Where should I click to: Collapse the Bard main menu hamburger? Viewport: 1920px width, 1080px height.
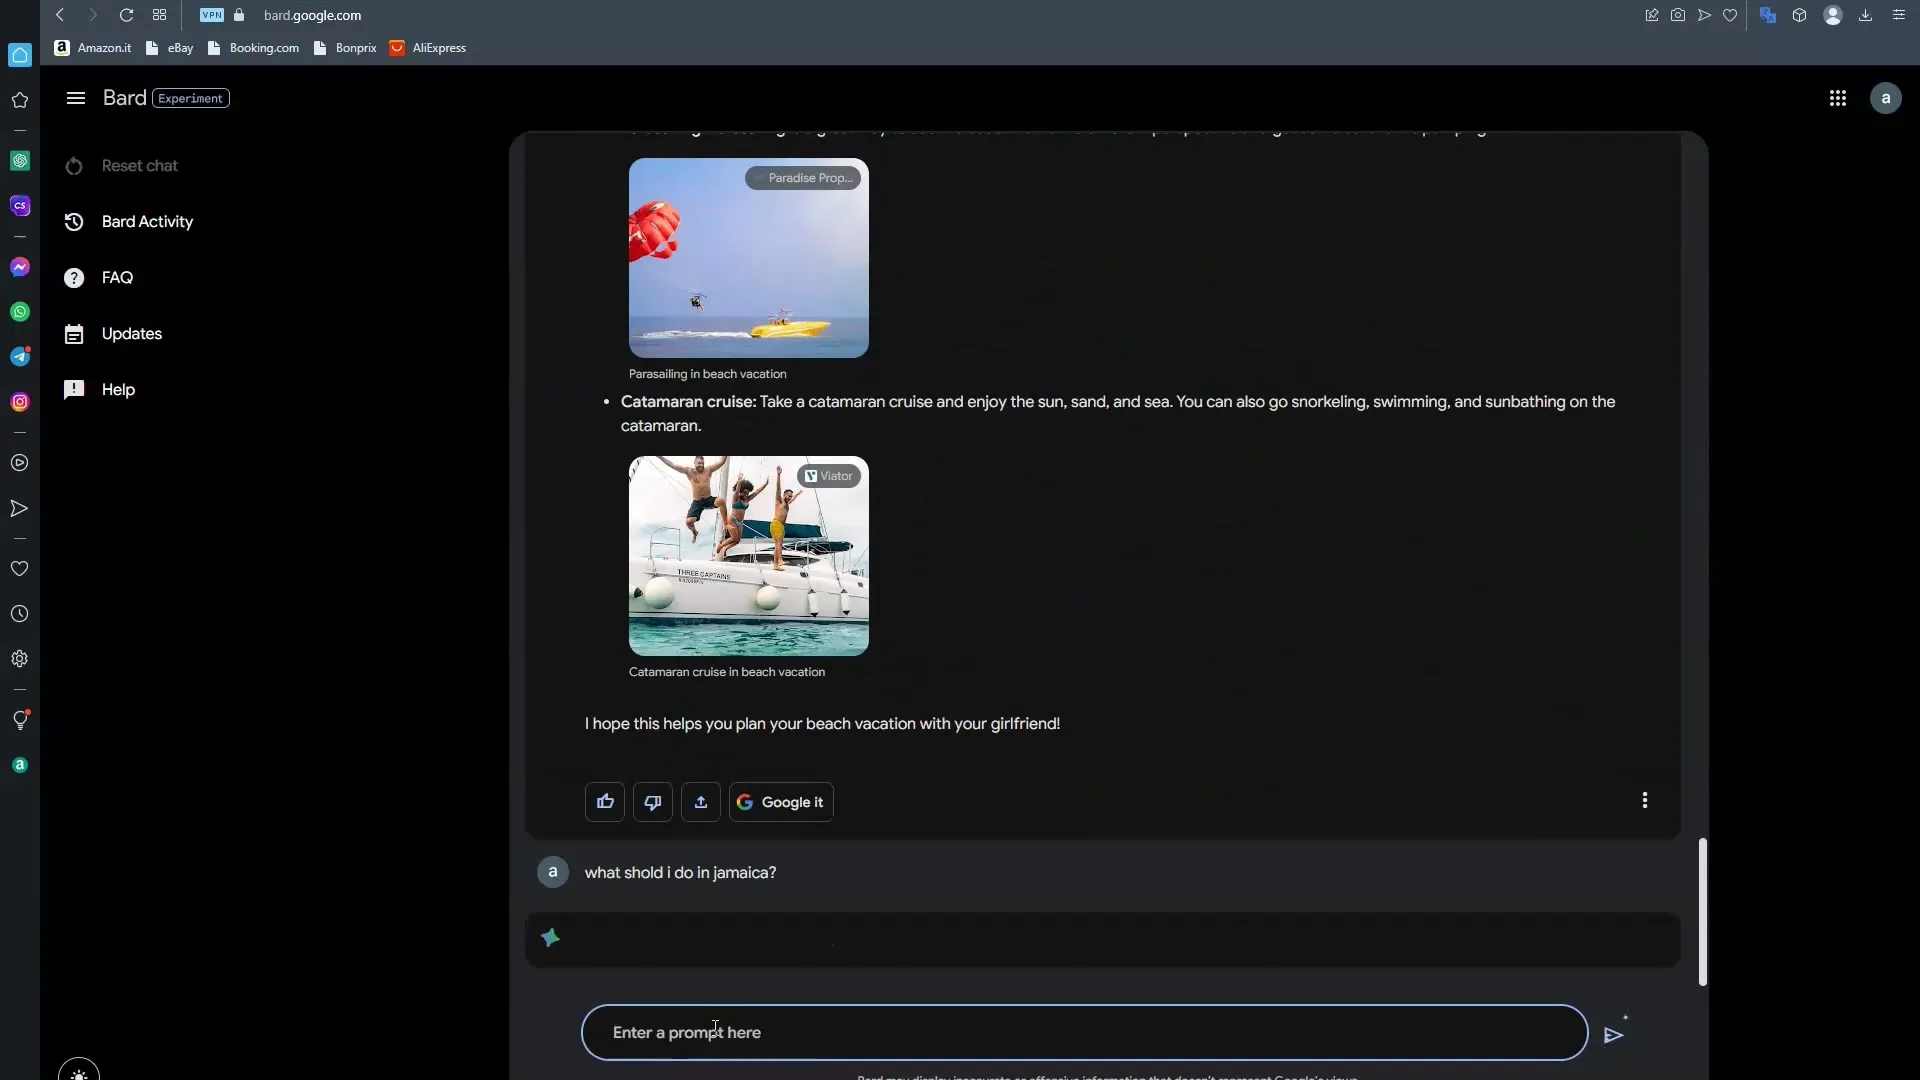coord(76,98)
